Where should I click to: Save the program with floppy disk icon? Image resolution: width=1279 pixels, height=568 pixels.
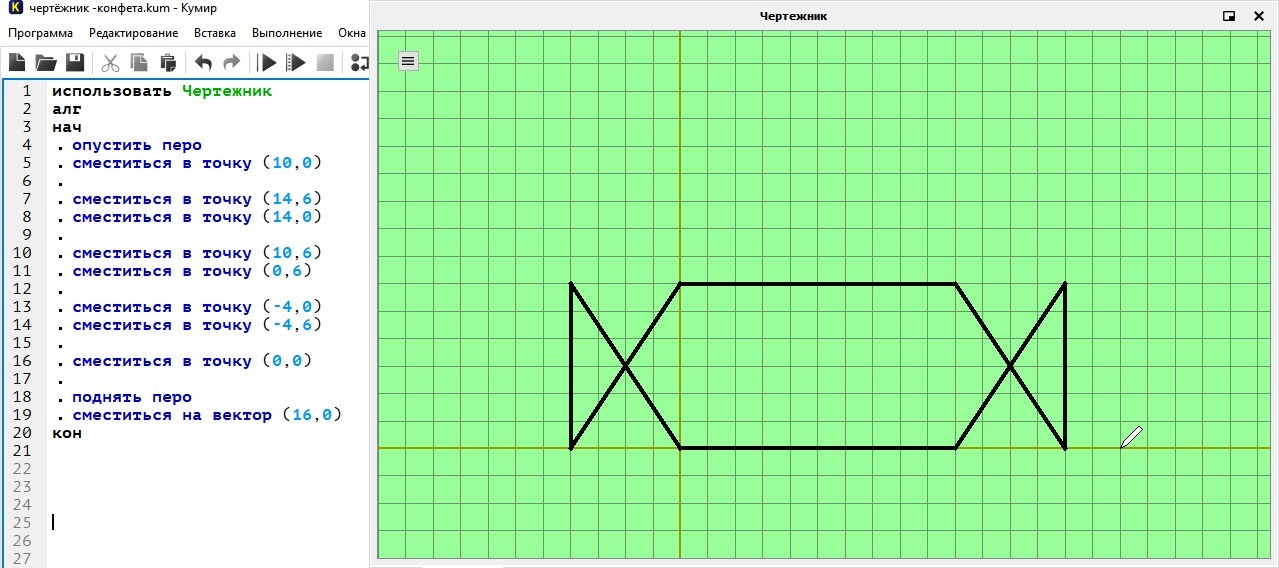click(x=75, y=63)
